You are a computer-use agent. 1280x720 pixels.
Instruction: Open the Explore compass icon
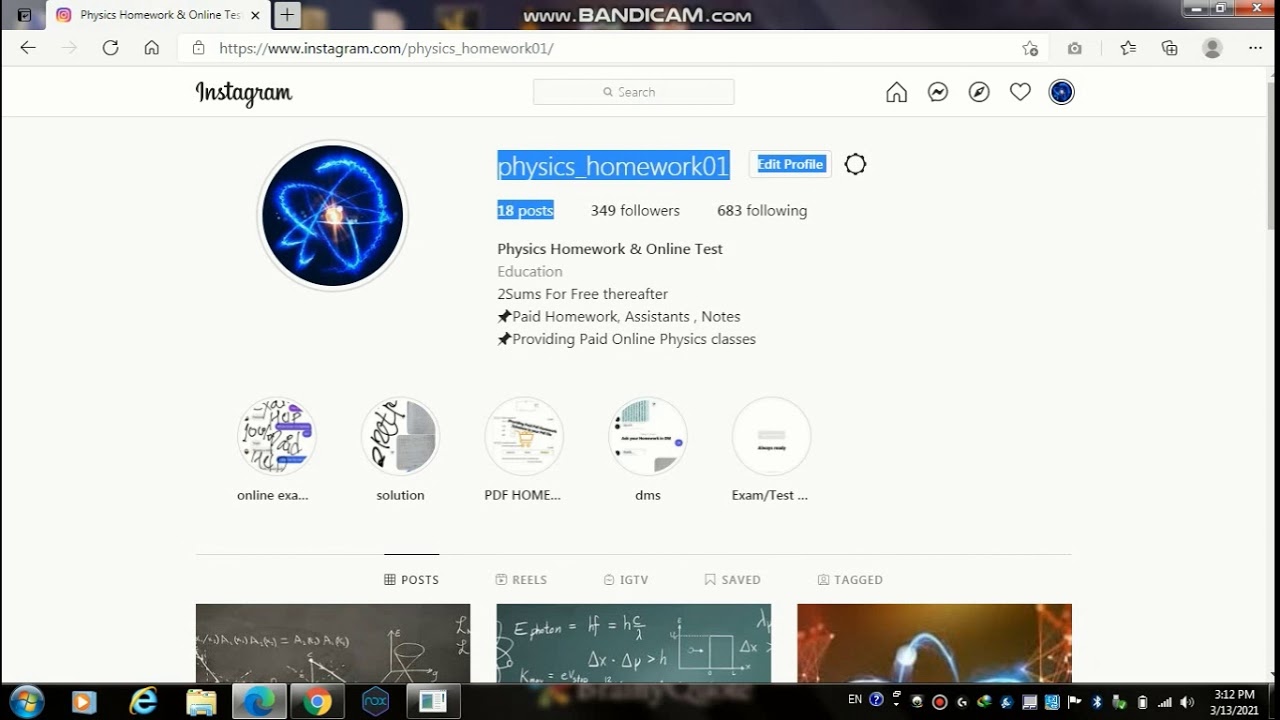coord(979,92)
